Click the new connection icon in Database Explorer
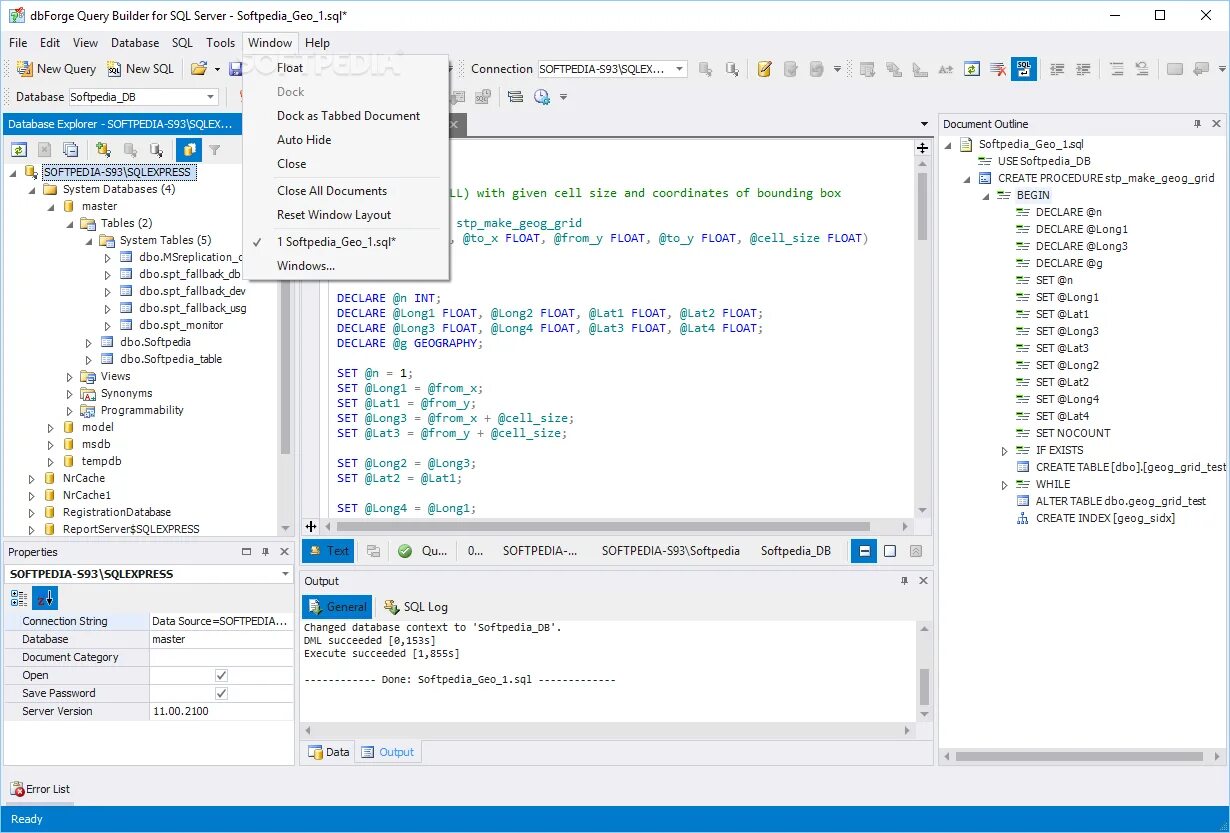 [x=104, y=150]
